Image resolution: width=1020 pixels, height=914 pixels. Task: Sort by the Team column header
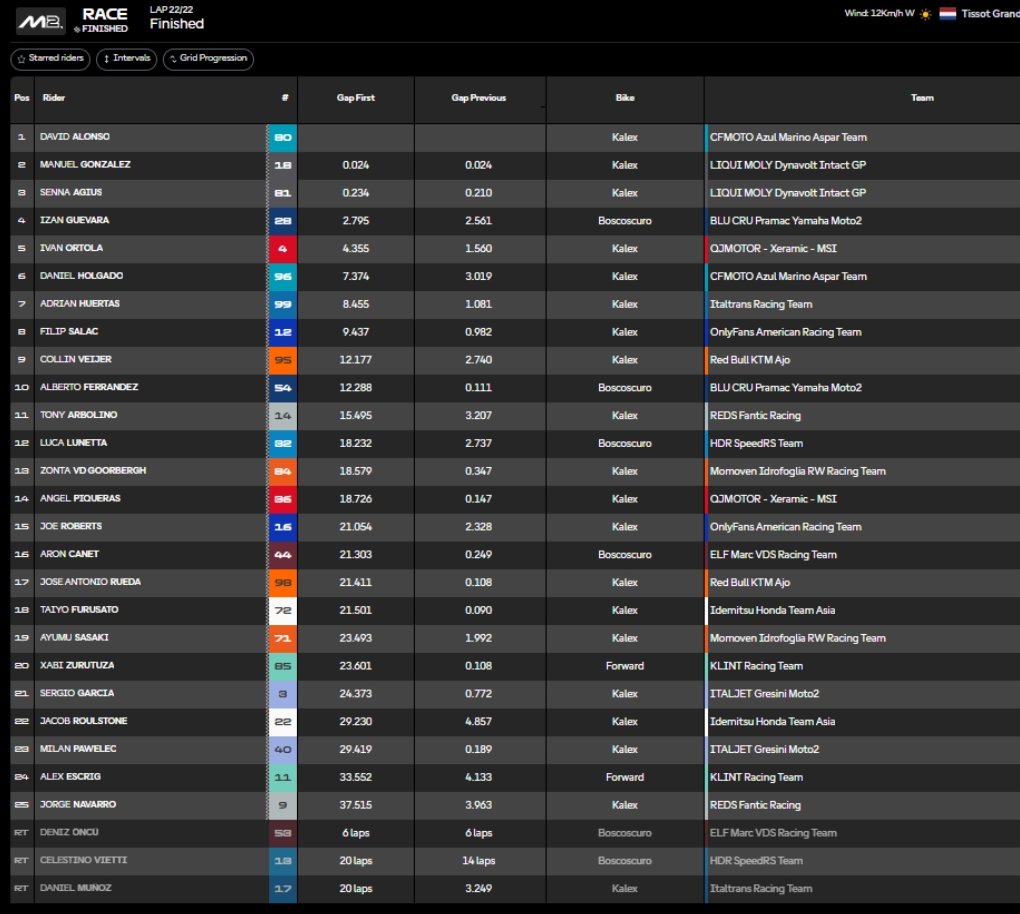922,98
